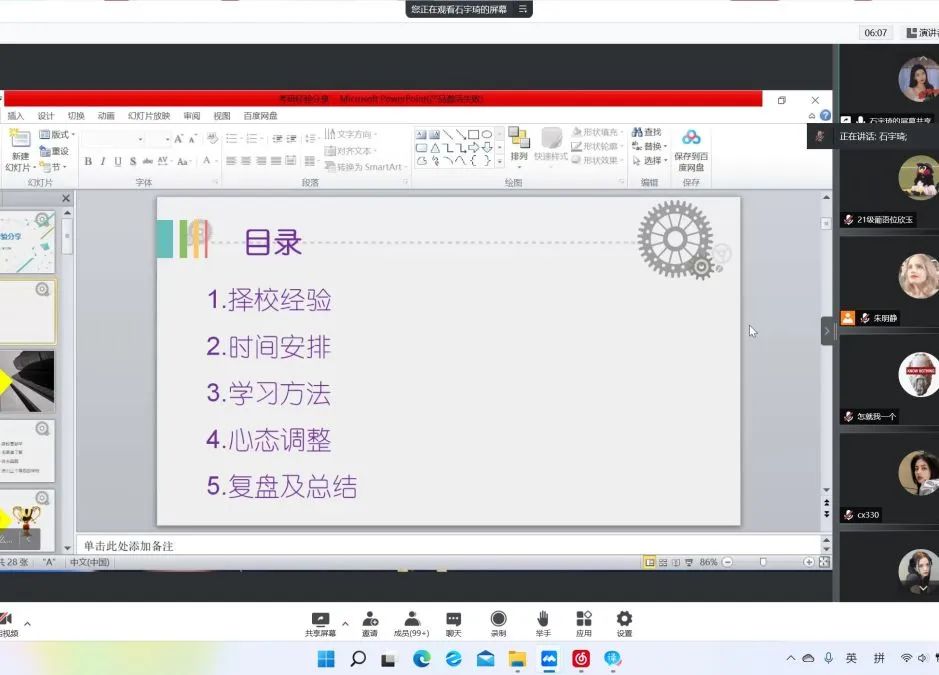Open Windows Start menu
Screen dimensions: 939x675
pos(326,659)
